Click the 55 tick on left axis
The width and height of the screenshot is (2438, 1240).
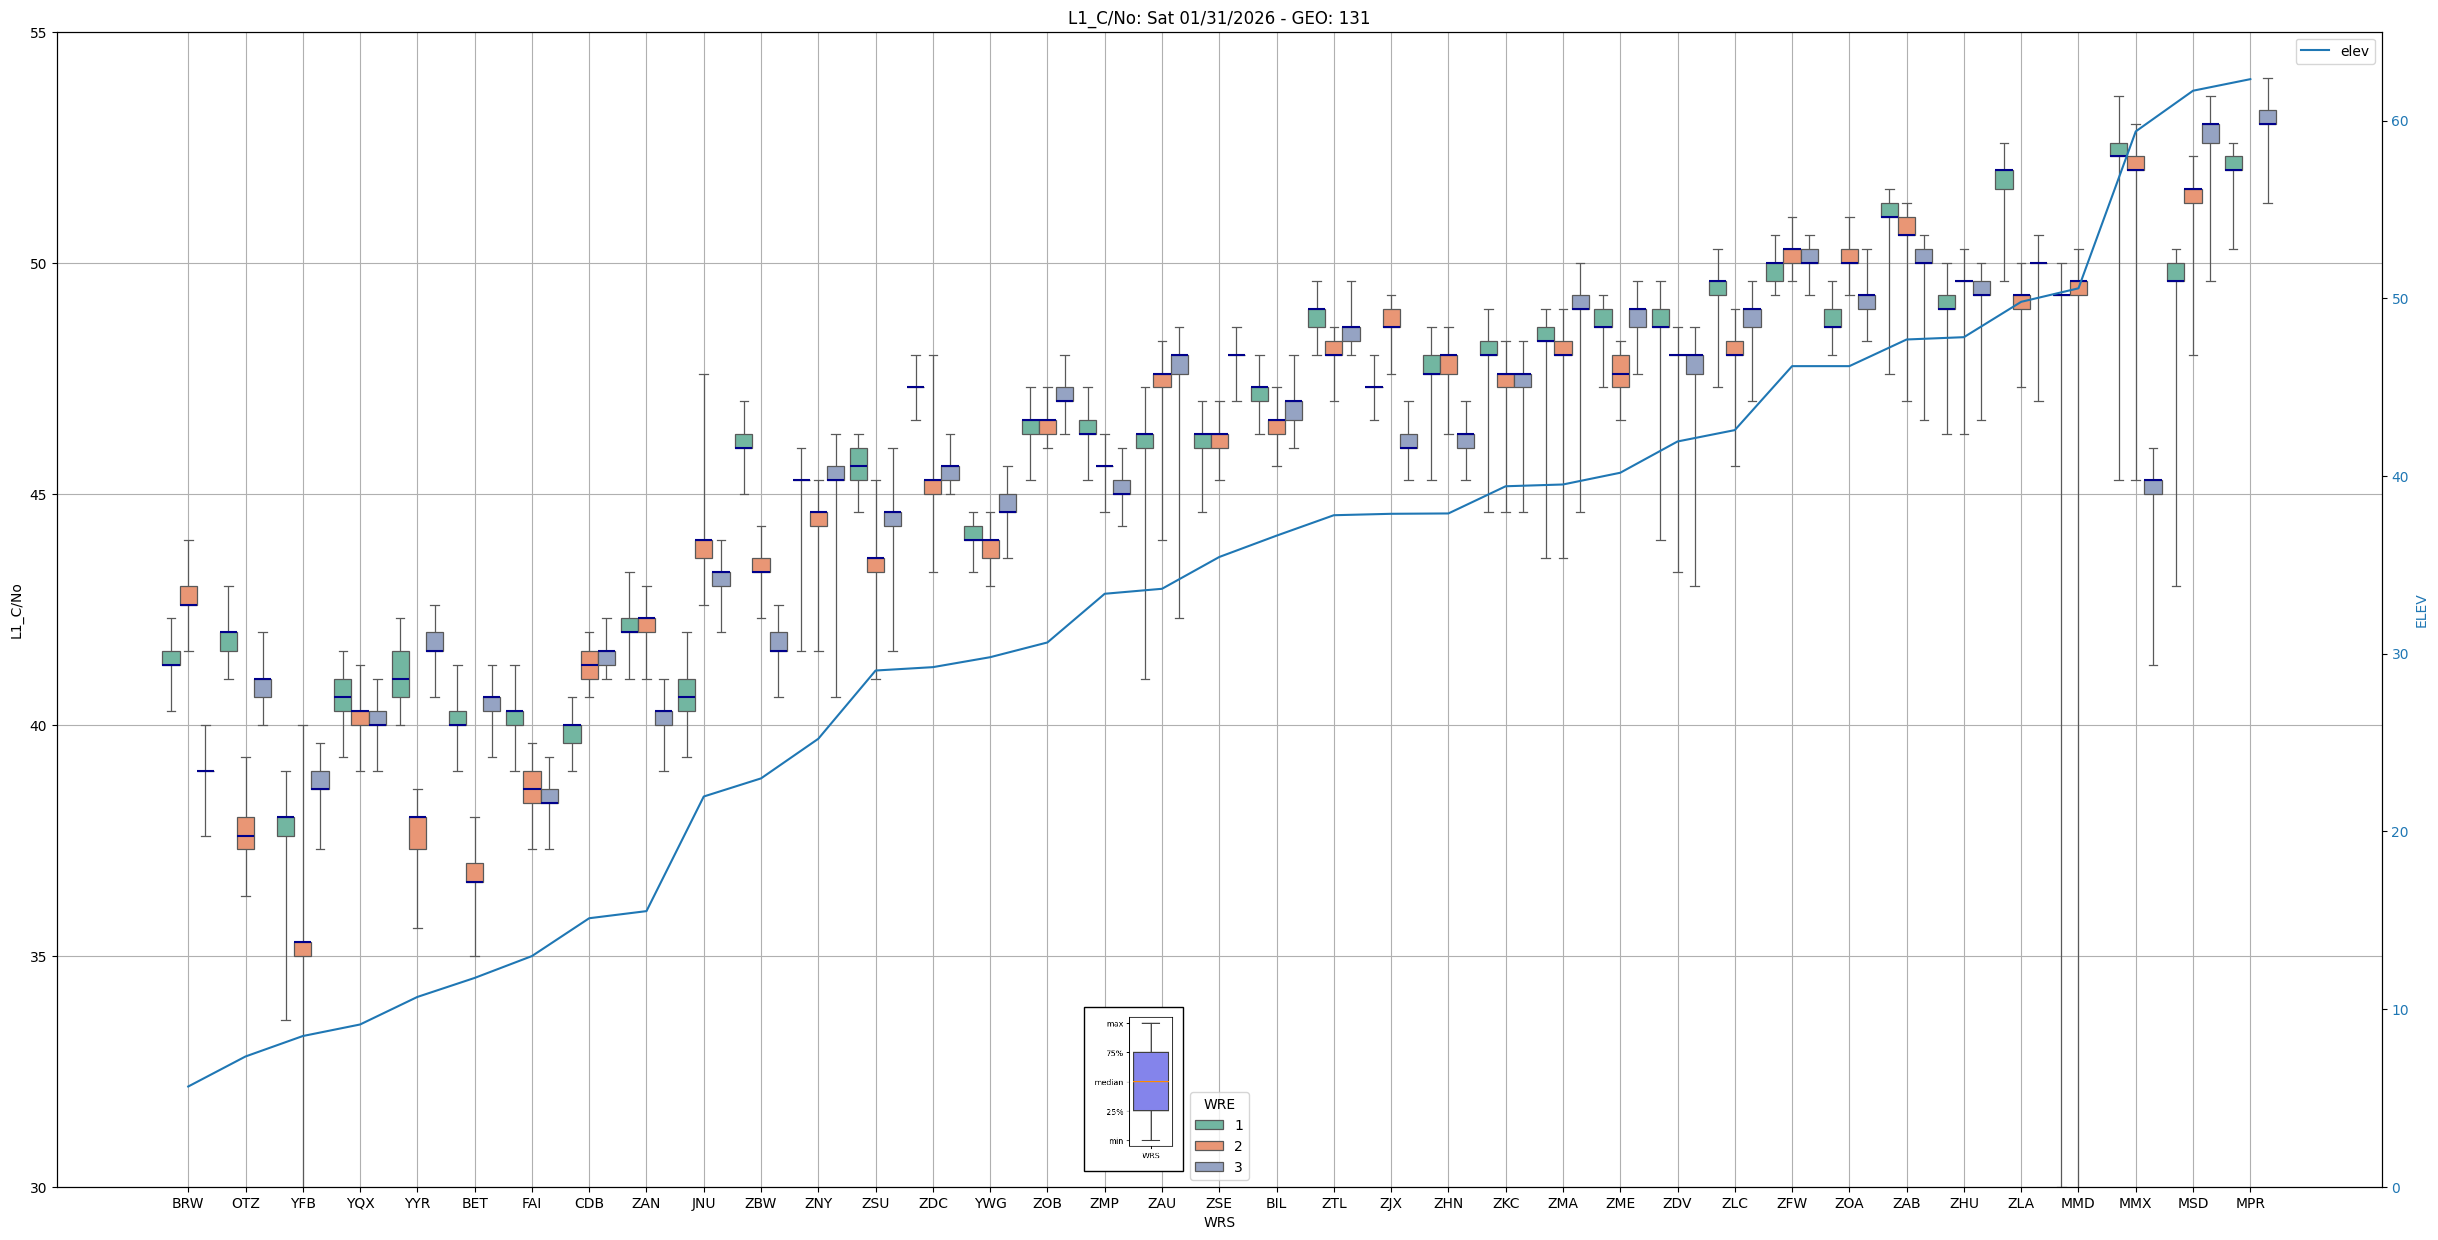pyautogui.click(x=40, y=33)
